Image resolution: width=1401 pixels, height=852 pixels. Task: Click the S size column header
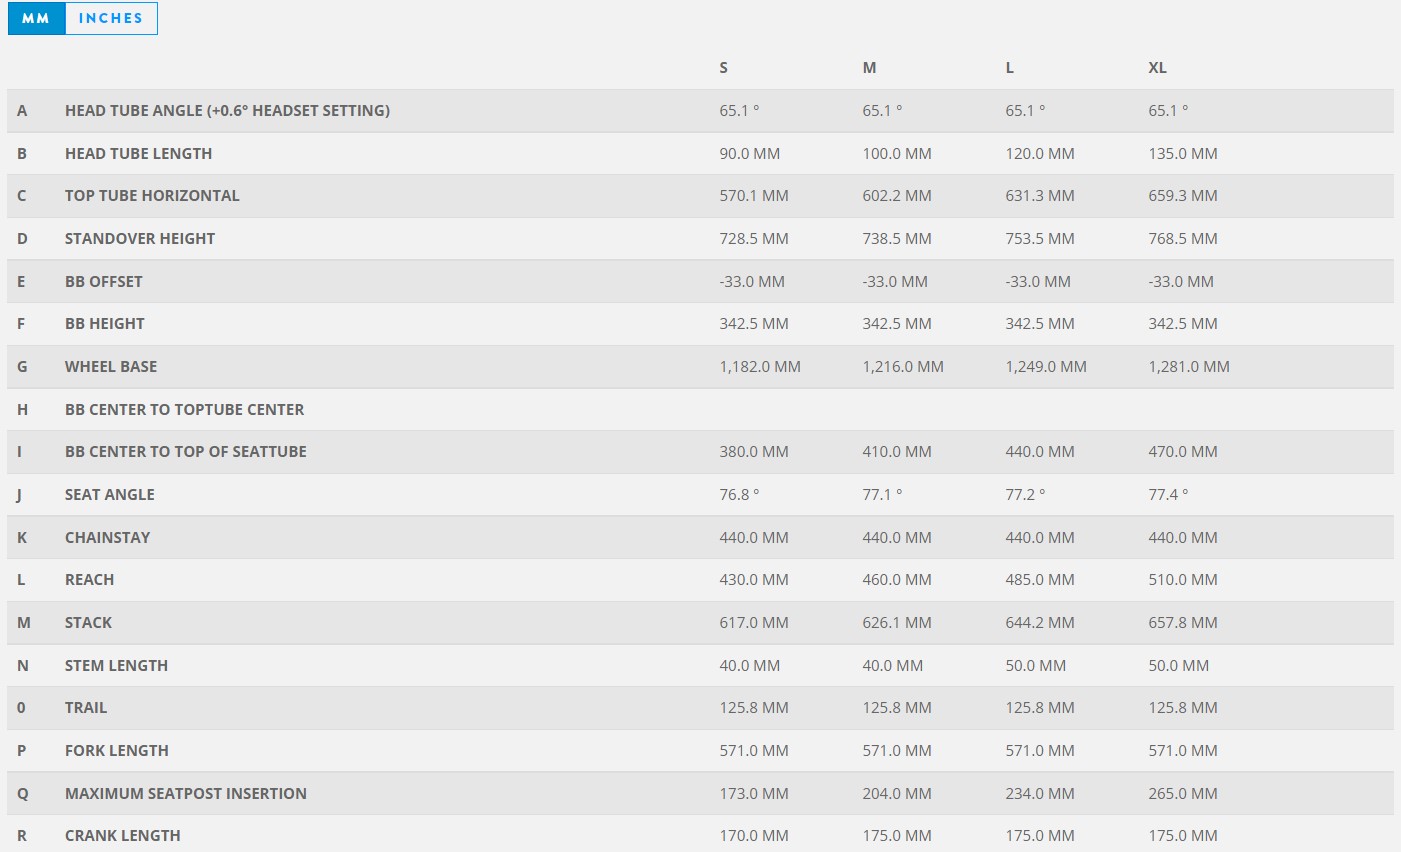[x=724, y=68]
